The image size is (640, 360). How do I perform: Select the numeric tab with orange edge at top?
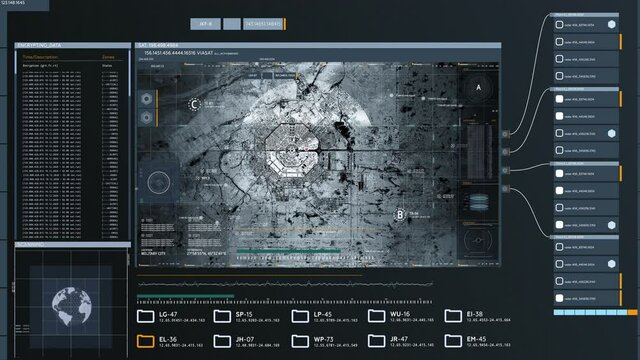264,24
